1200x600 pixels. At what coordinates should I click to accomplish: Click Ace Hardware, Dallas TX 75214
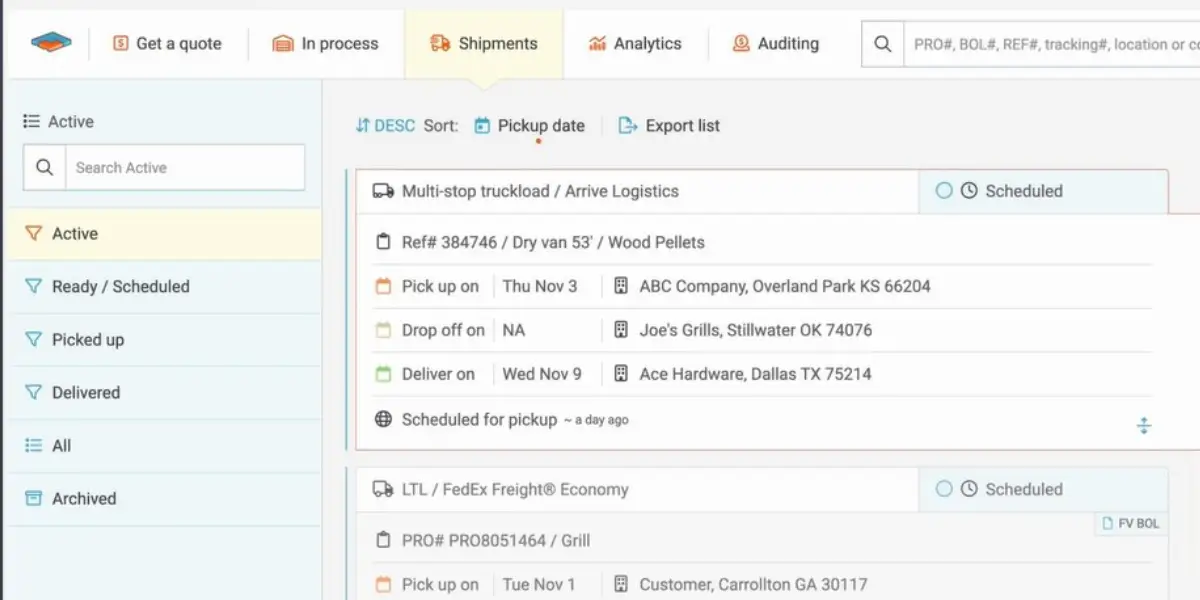756,374
